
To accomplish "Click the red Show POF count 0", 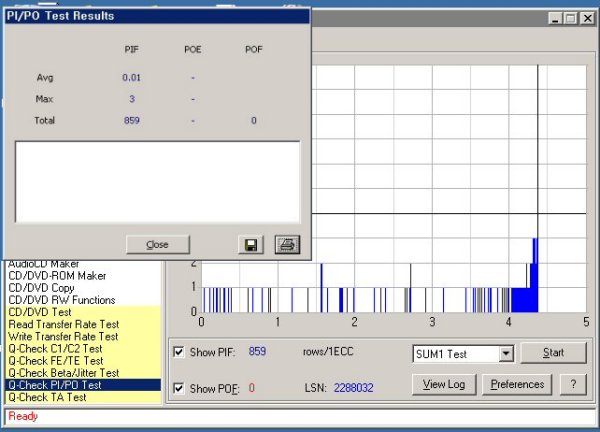I will [x=251, y=388].
